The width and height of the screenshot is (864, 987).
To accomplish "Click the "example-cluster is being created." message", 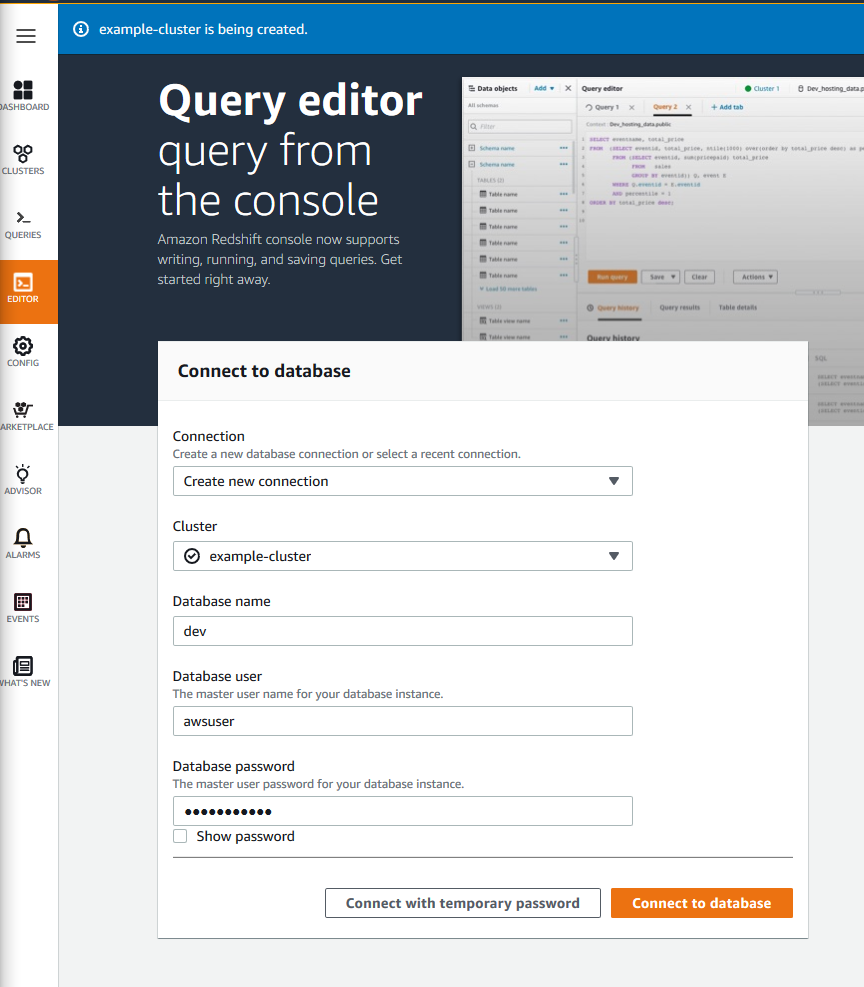I will pos(203,29).
